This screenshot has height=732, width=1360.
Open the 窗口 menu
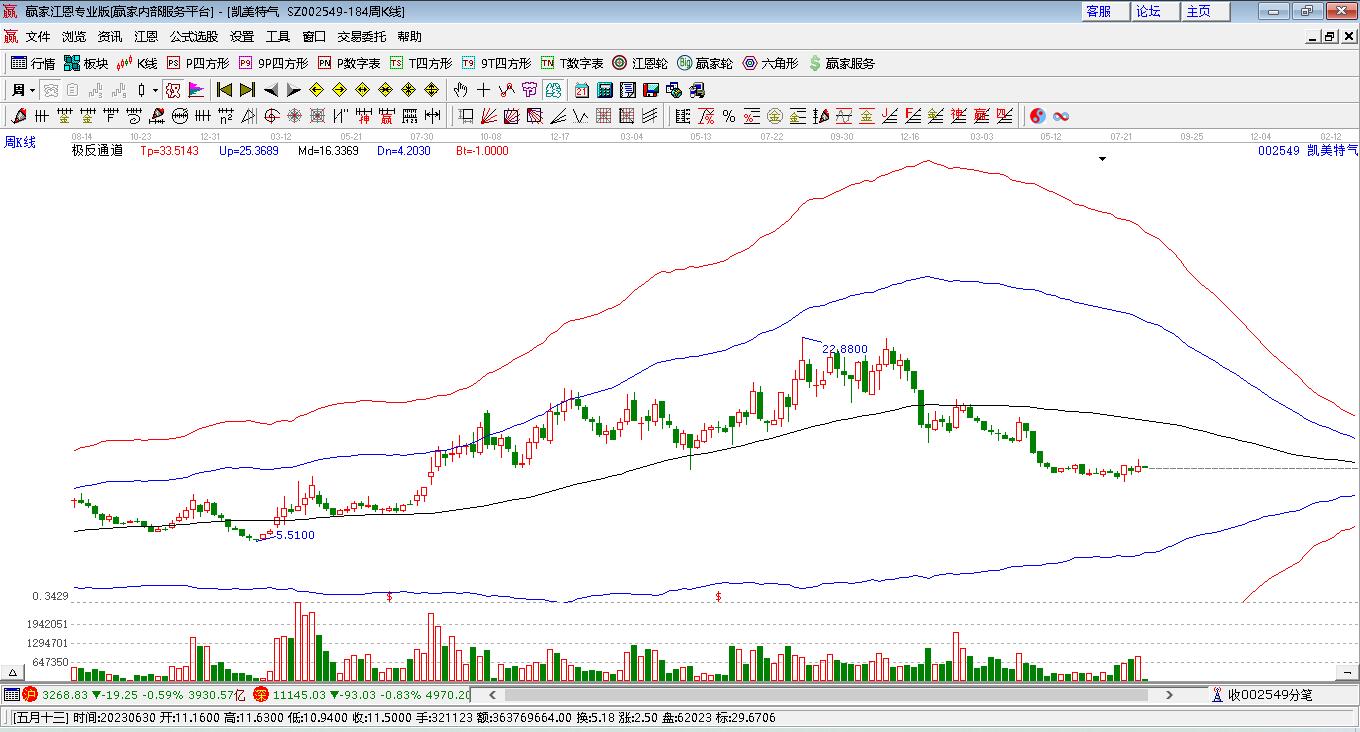pos(314,37)
